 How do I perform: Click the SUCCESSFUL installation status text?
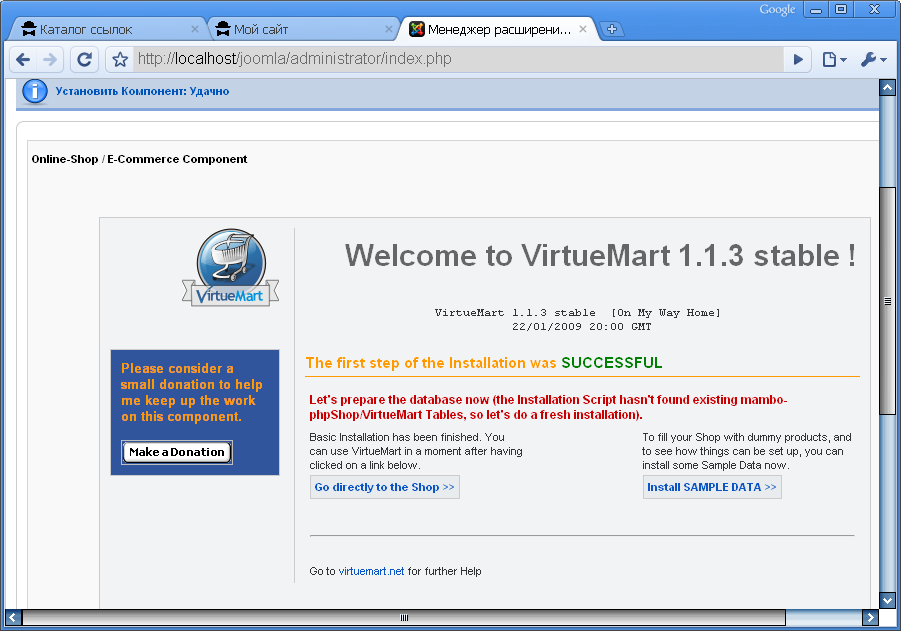(x=611, y=363)
